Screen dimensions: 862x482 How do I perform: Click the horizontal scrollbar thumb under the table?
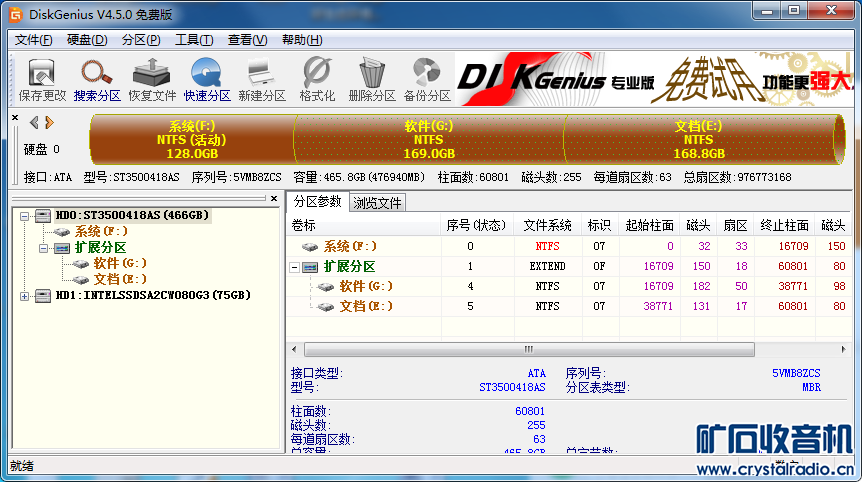(x=529, y=350)
